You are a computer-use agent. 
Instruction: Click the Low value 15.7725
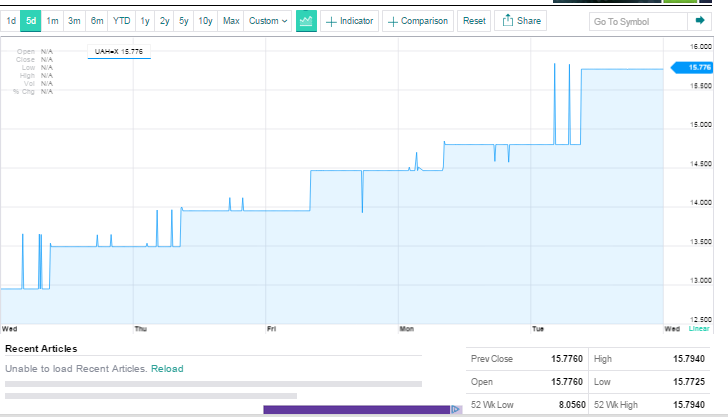coord(689,382)
